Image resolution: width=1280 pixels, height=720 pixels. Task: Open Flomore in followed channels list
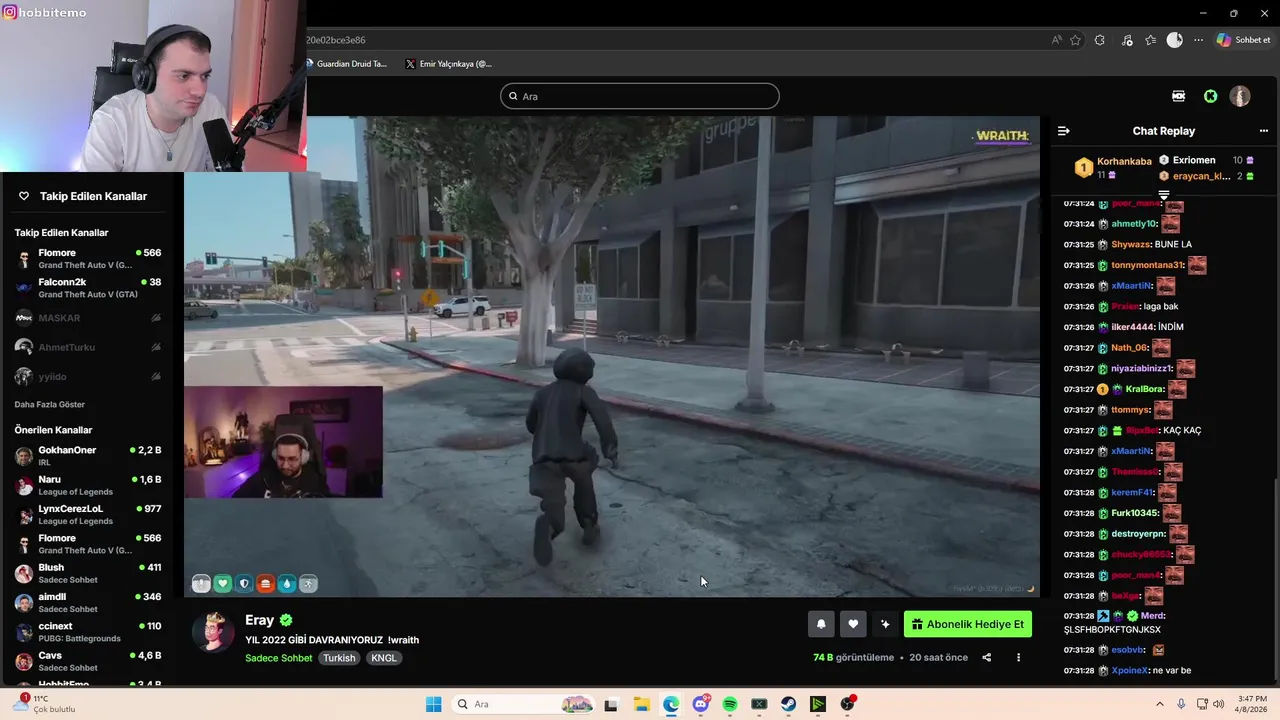click(88, 259)
